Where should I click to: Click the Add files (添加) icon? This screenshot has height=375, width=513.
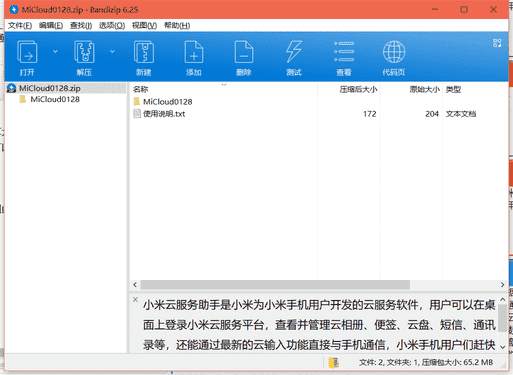(x=194, y=52)
